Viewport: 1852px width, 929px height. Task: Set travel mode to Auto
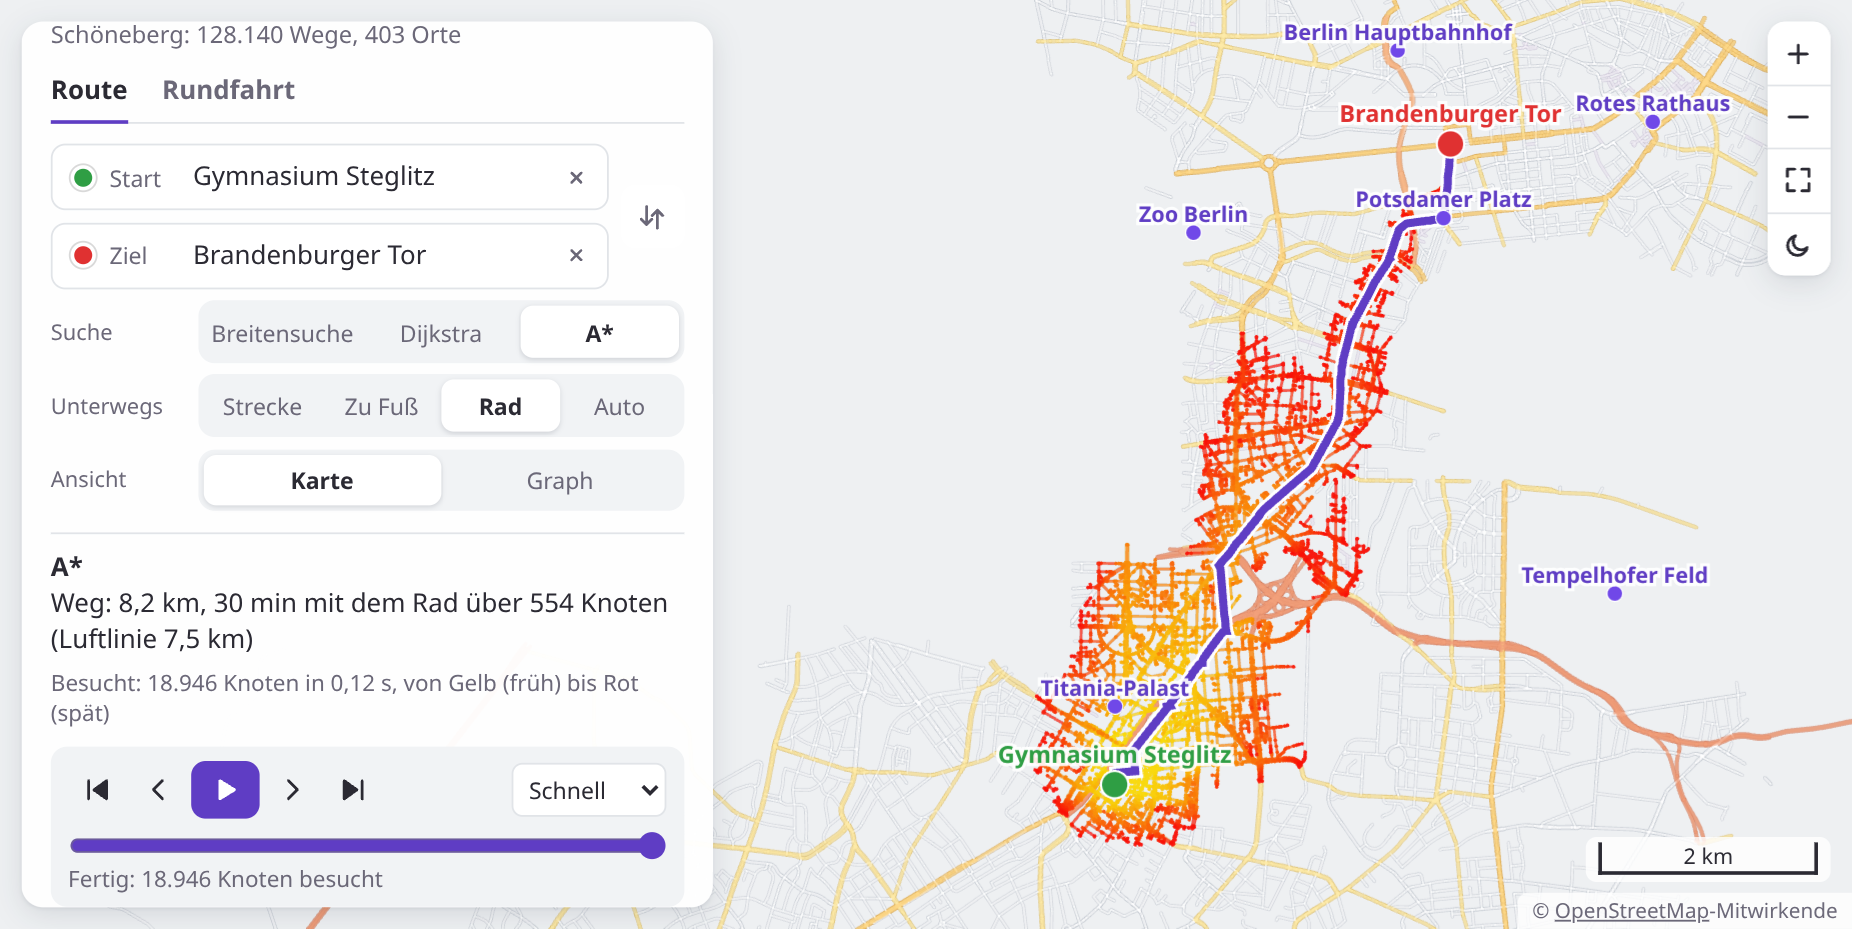tap(619, 407)
